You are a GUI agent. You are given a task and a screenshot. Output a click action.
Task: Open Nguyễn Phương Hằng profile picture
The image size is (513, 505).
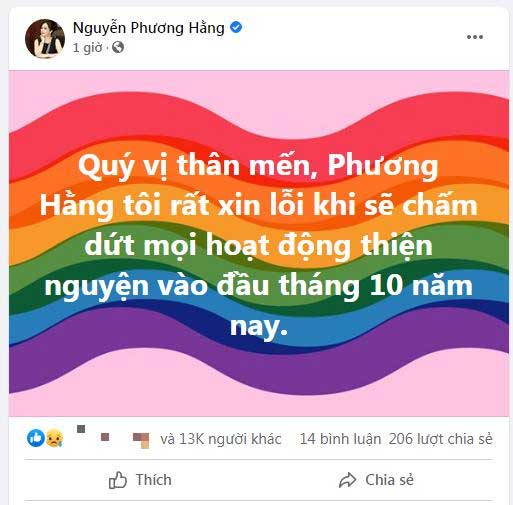click(x=45, y=39)
